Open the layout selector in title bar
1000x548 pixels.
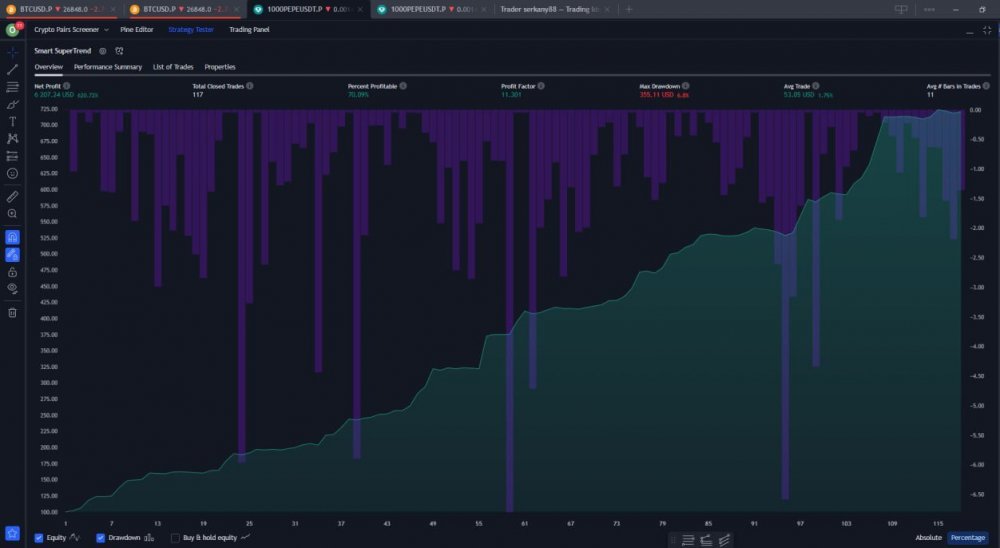click(x=901, y=10)
